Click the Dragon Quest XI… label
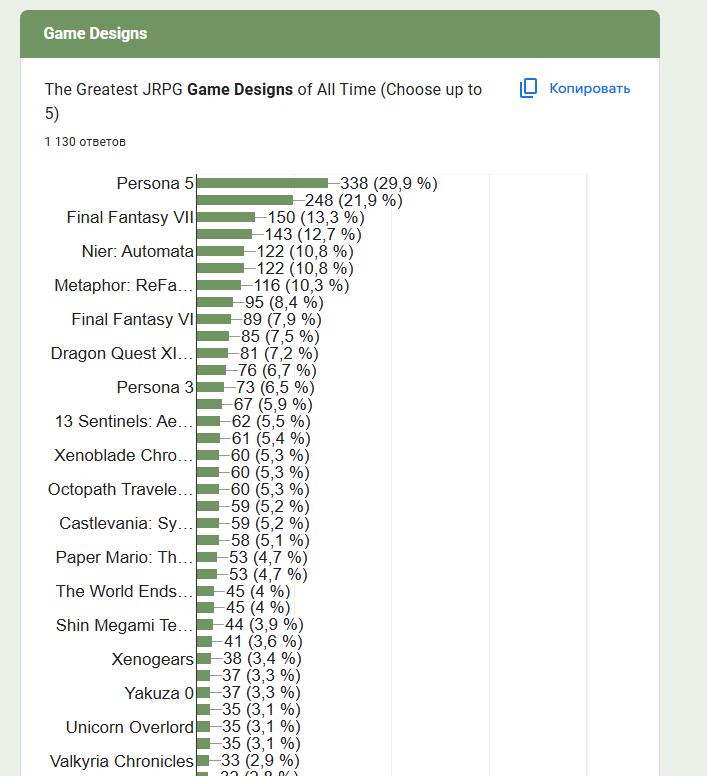The width and height of the screenshot is (707, 776). 122,353
